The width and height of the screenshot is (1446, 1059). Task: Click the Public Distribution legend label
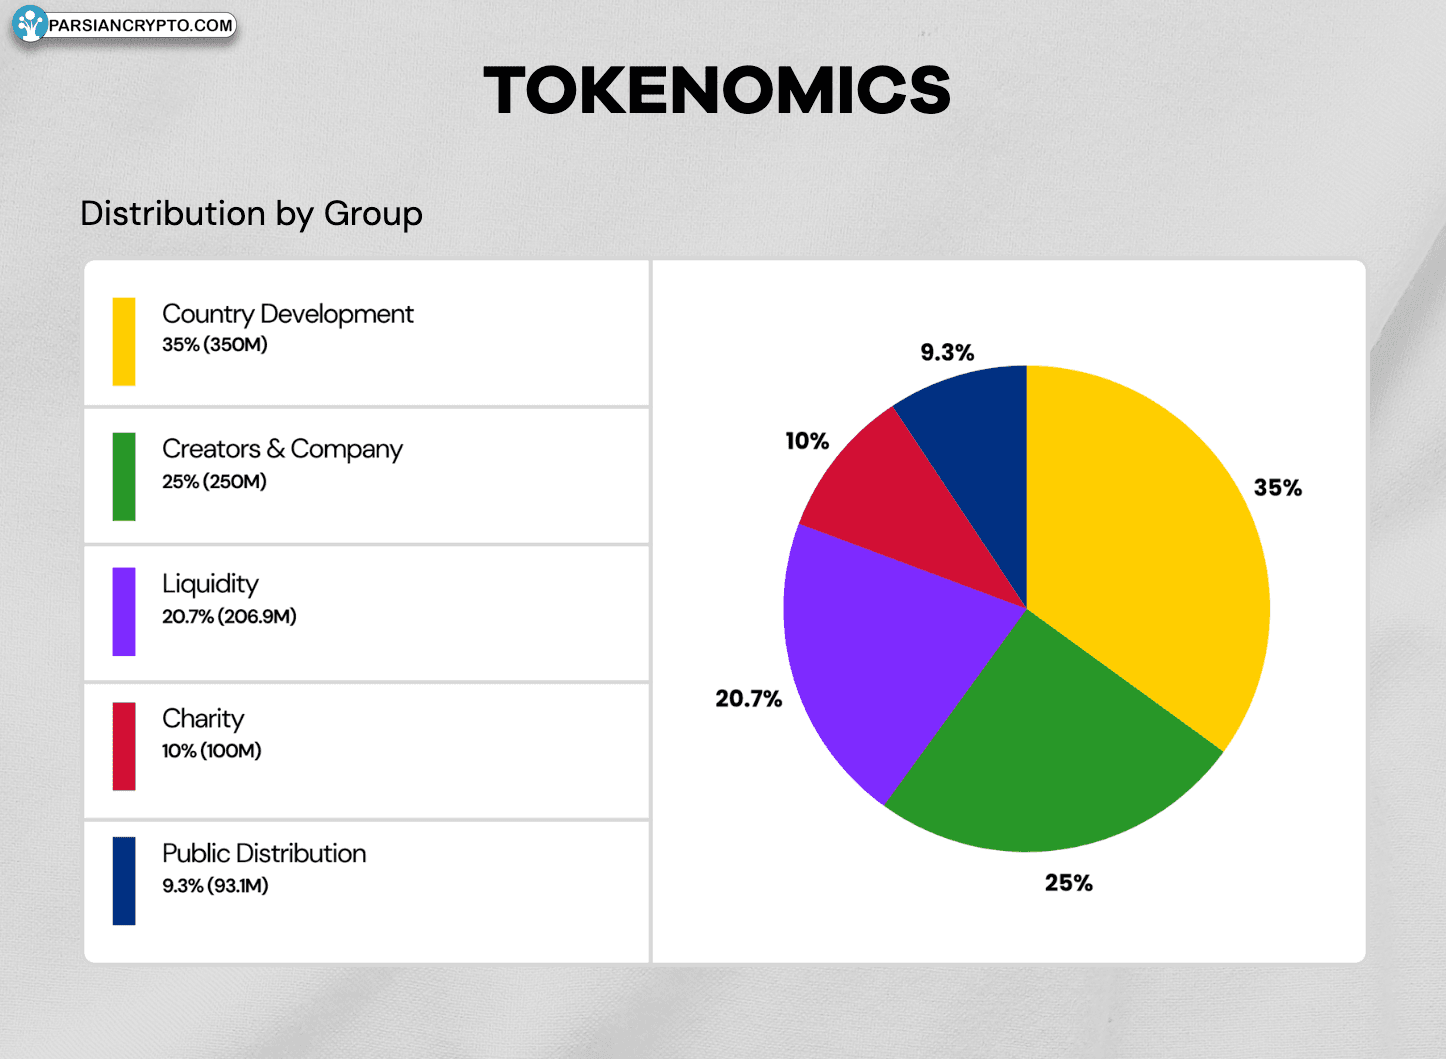tap(264, 853)
